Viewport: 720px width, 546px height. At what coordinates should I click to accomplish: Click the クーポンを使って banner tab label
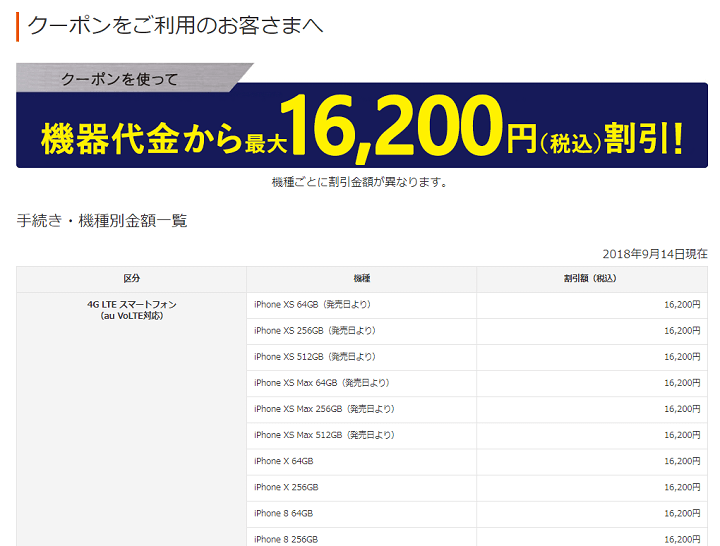(120, 79)
